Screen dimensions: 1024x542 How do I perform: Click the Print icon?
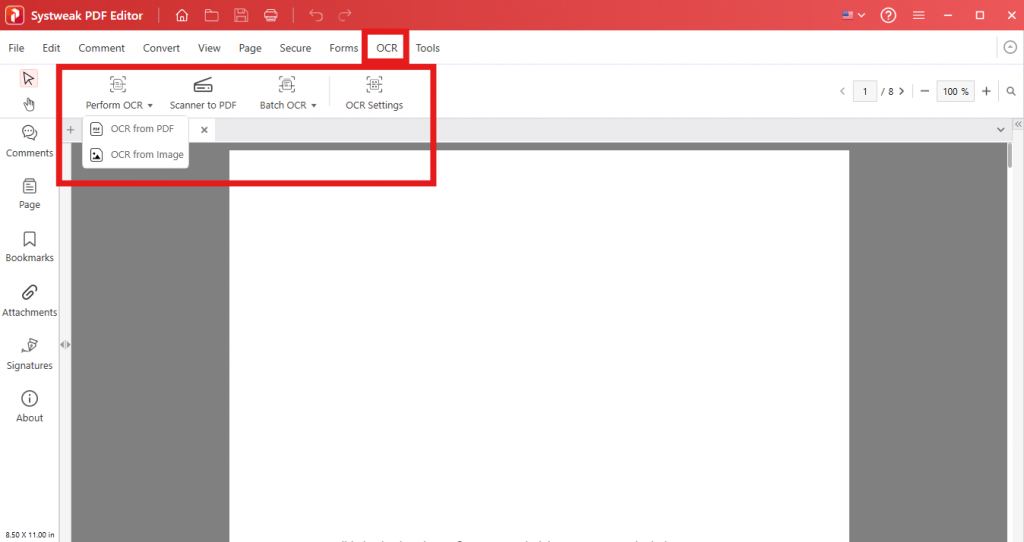(x=271, y=15)
